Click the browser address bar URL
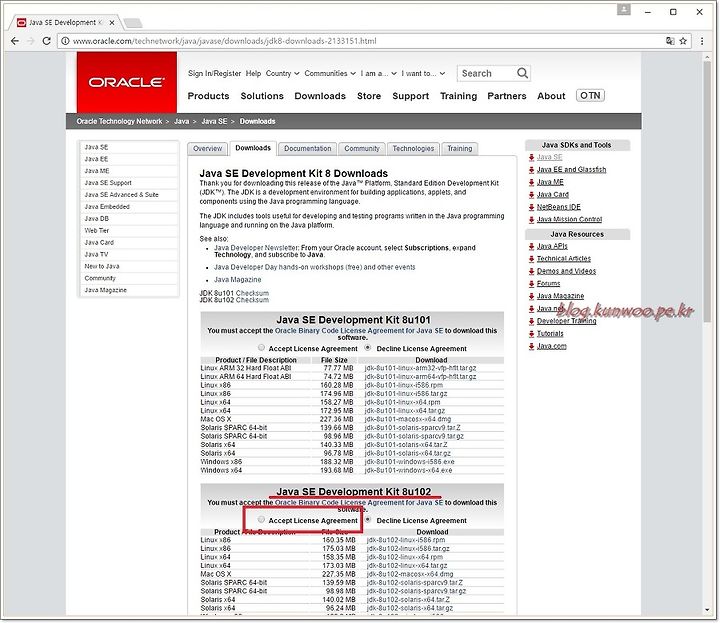 tap(224, 41)
